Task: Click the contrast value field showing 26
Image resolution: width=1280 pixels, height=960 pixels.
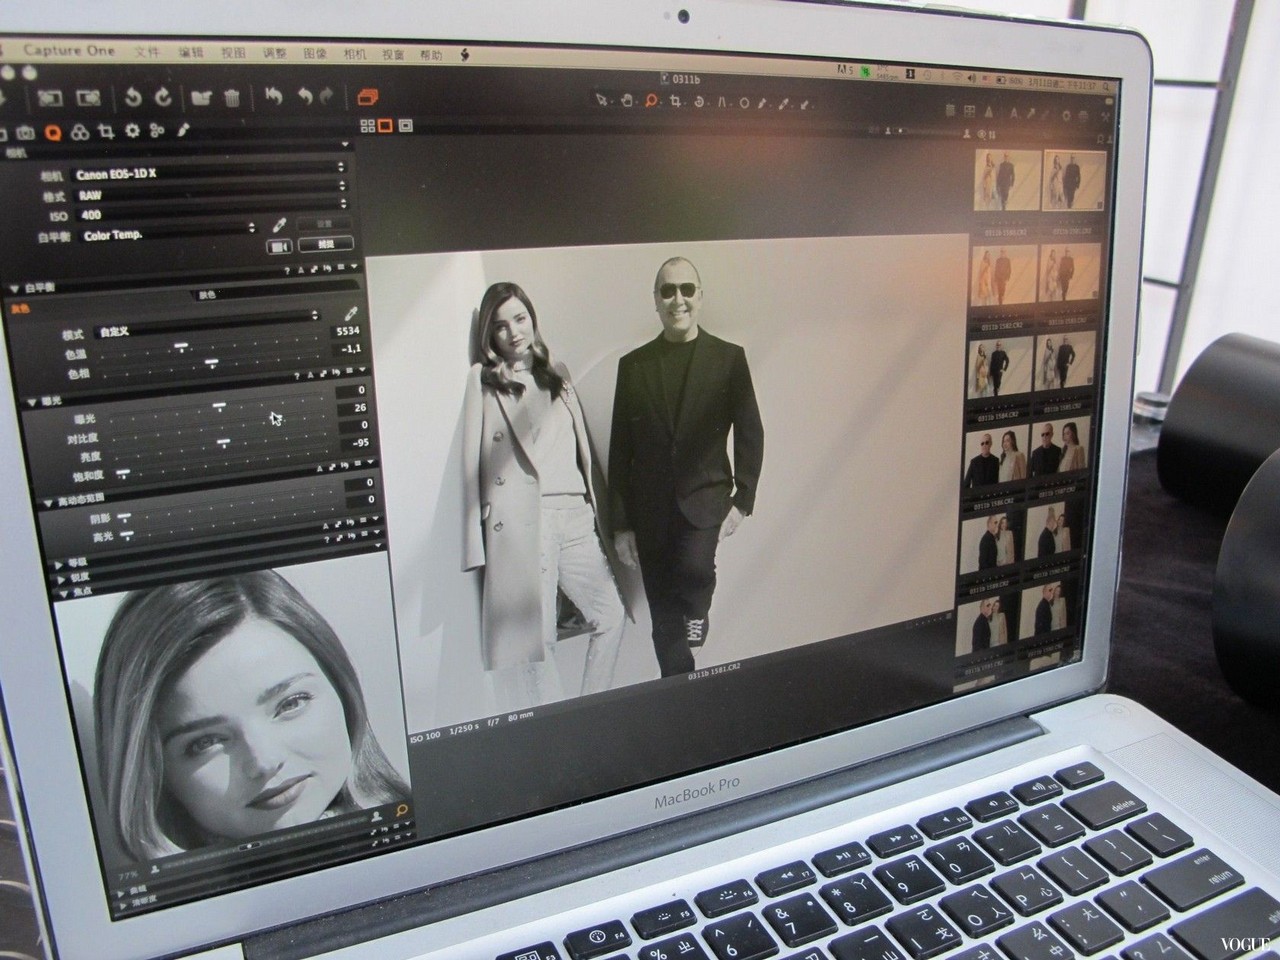Action: coord(352,409)
